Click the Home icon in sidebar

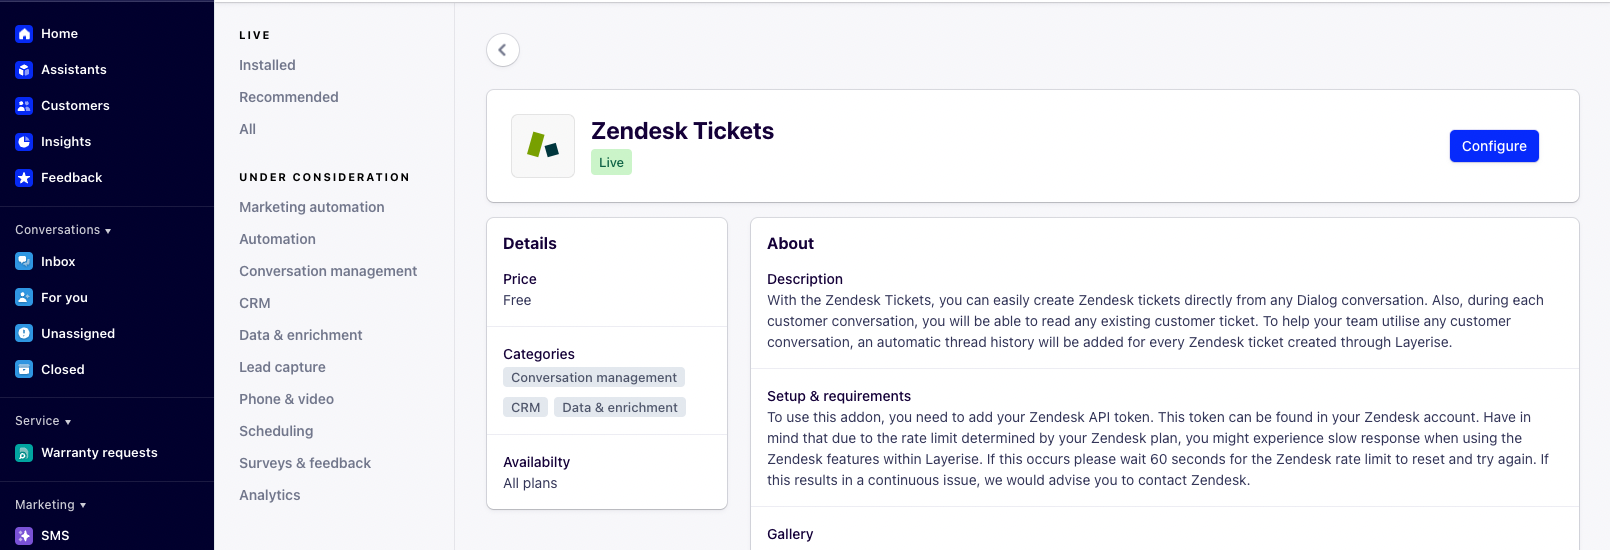point(24,34)
